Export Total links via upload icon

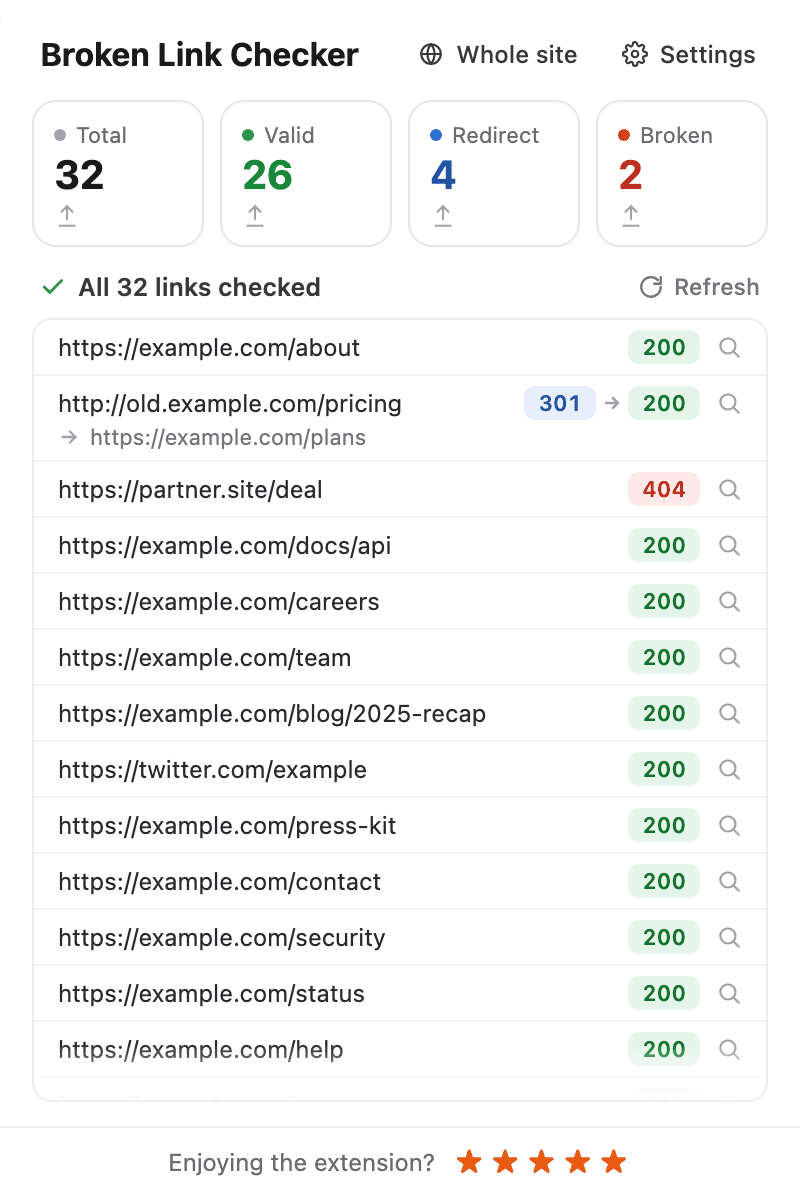[67, 216]
